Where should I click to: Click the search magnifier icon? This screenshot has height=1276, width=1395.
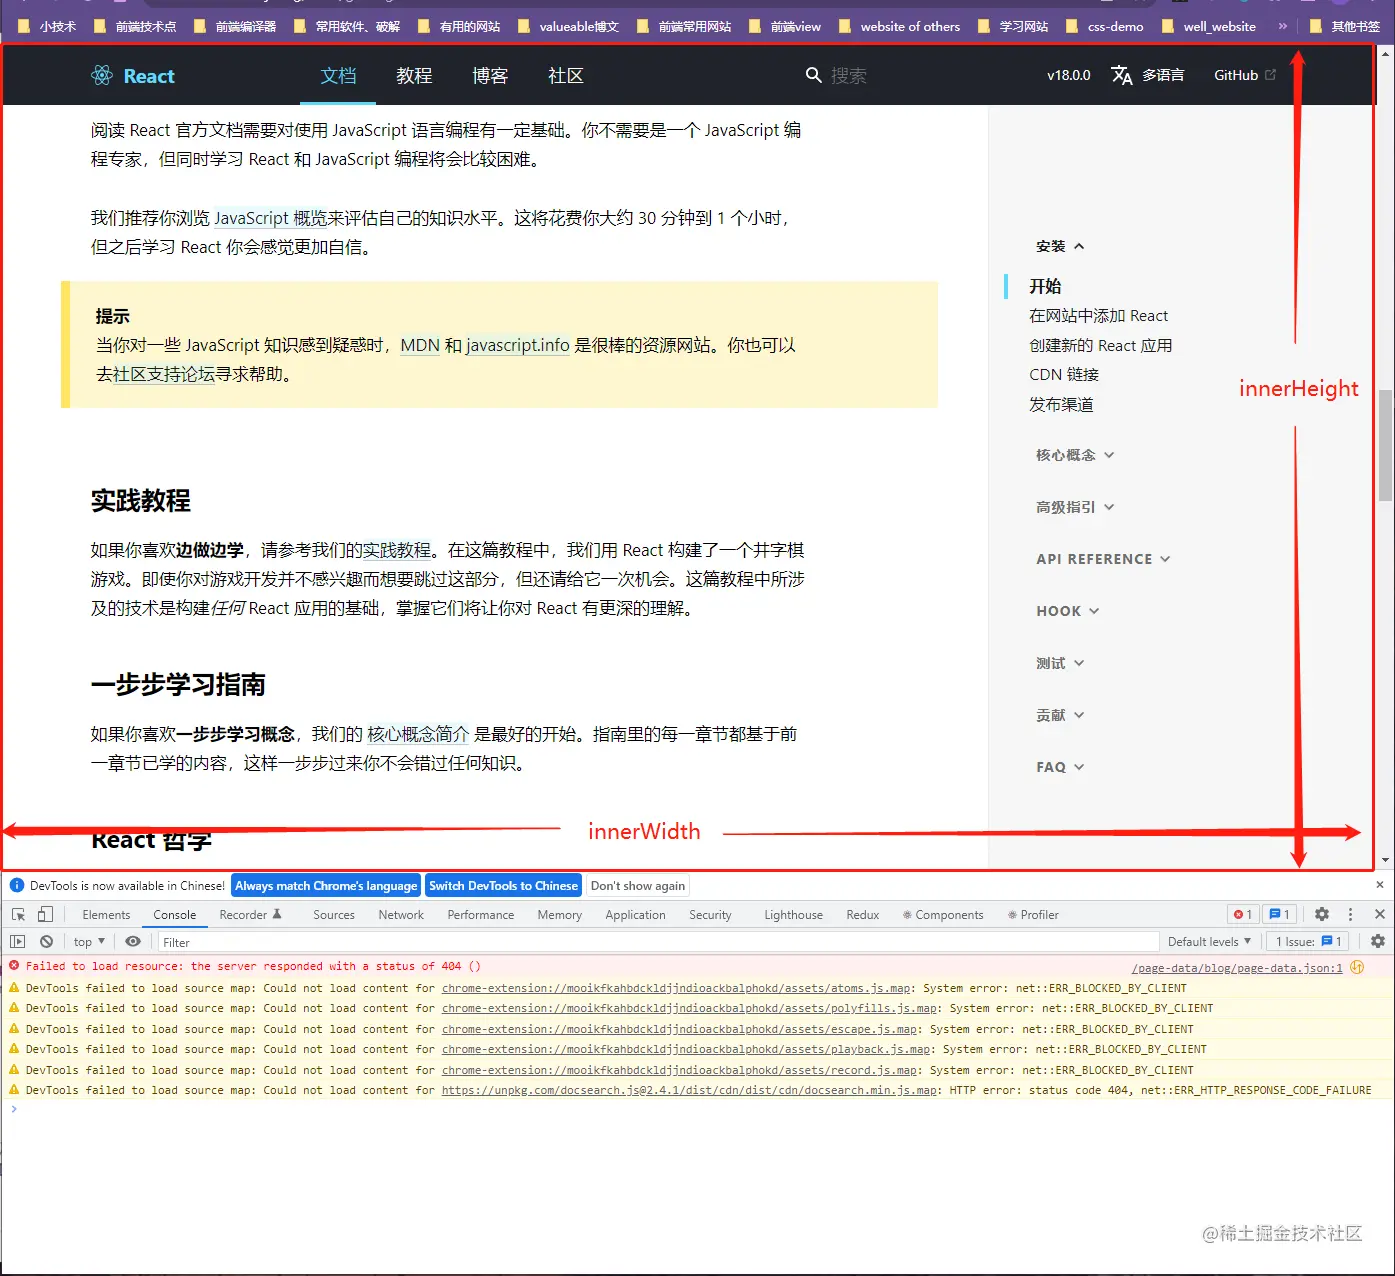click(x=814, y=75)
